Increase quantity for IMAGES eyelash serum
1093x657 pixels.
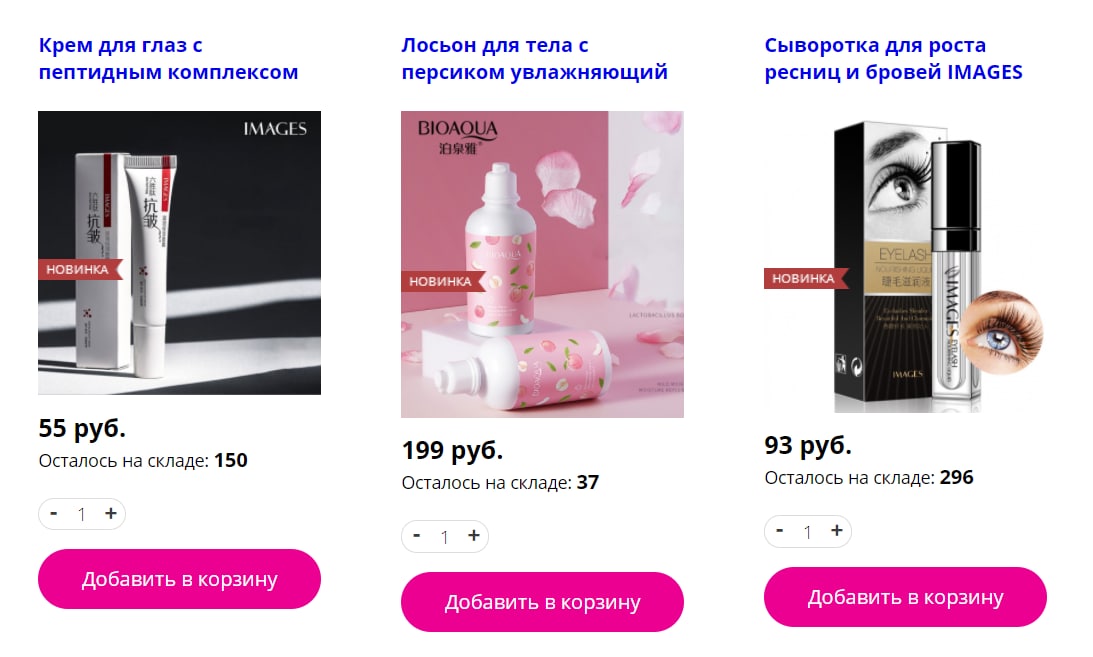(836, 532)
